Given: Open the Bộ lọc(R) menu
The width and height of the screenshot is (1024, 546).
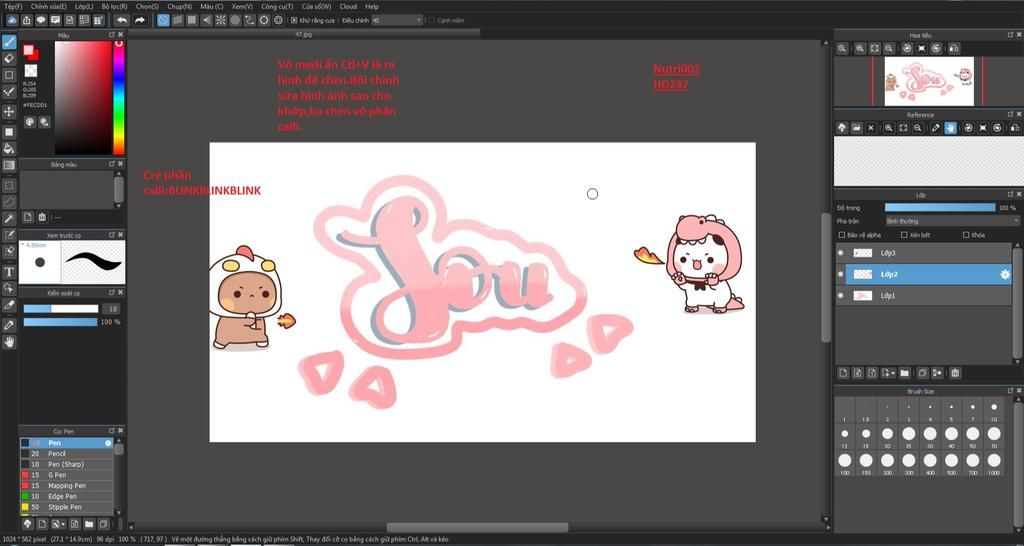Looking at the screenshot, I should coord(114,6).
